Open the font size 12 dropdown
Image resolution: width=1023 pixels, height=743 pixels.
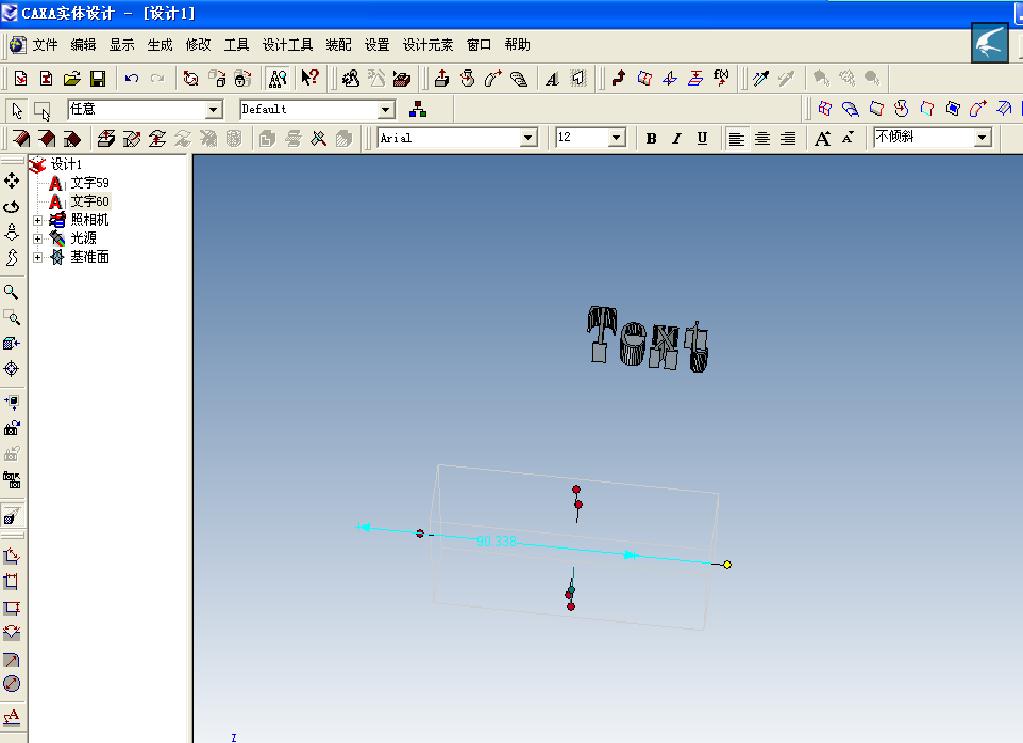[x=616, y=138]
